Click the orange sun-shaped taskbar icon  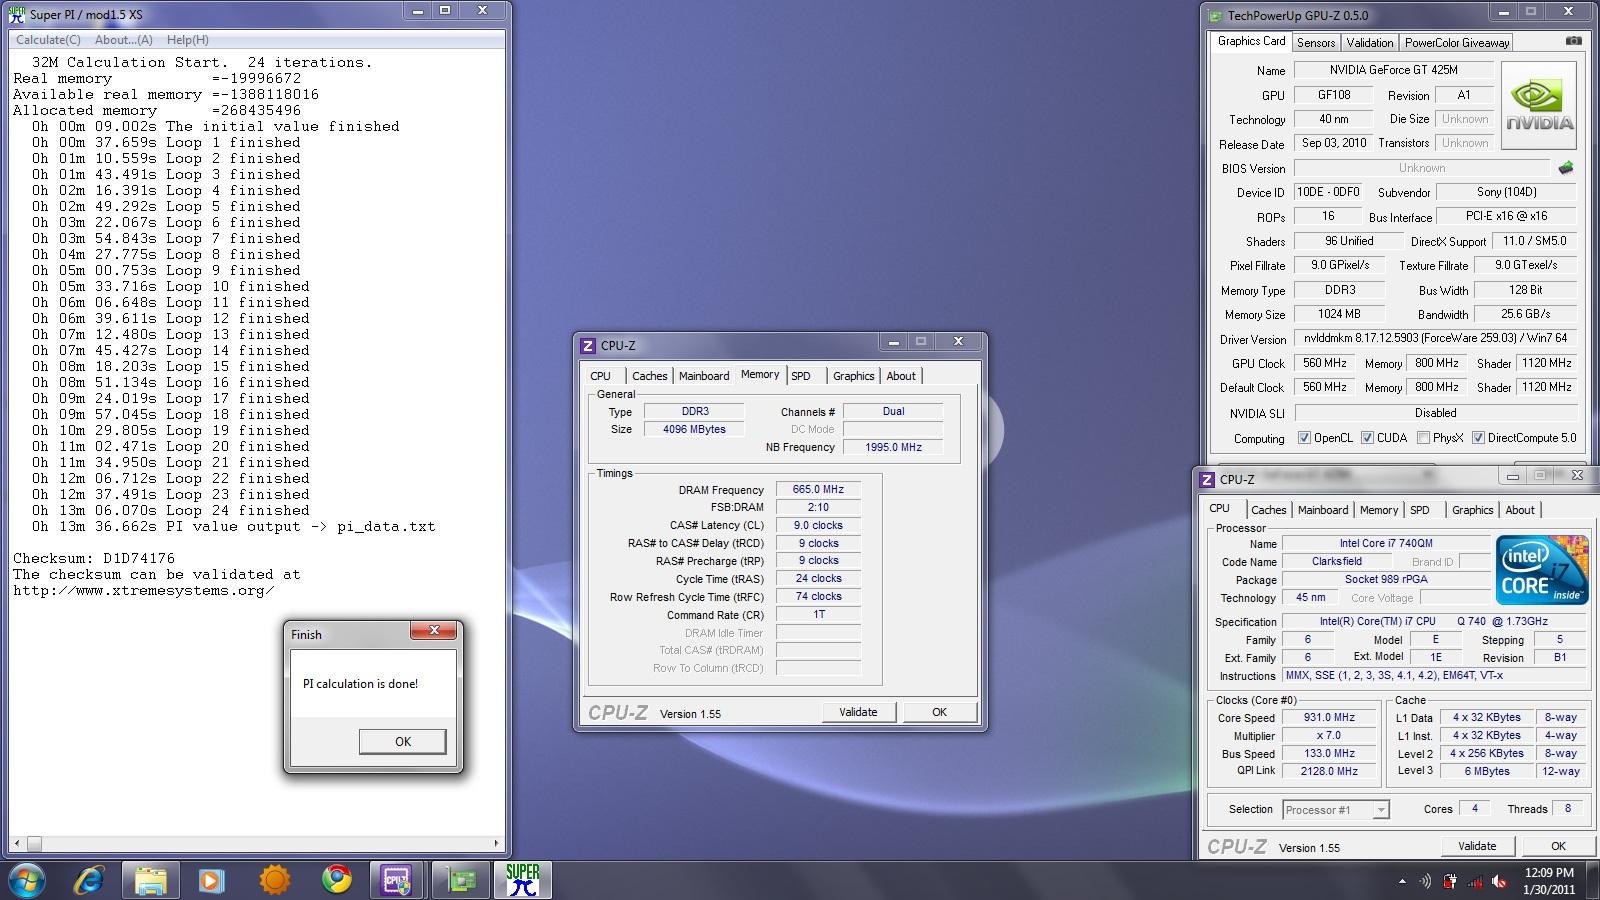(x=274, y=880)
